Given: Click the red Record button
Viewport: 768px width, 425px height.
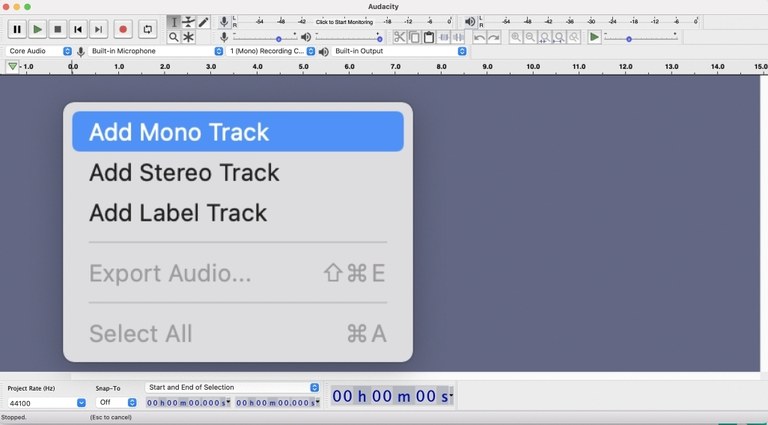Looking at the screenshot, I should [123, 29].
